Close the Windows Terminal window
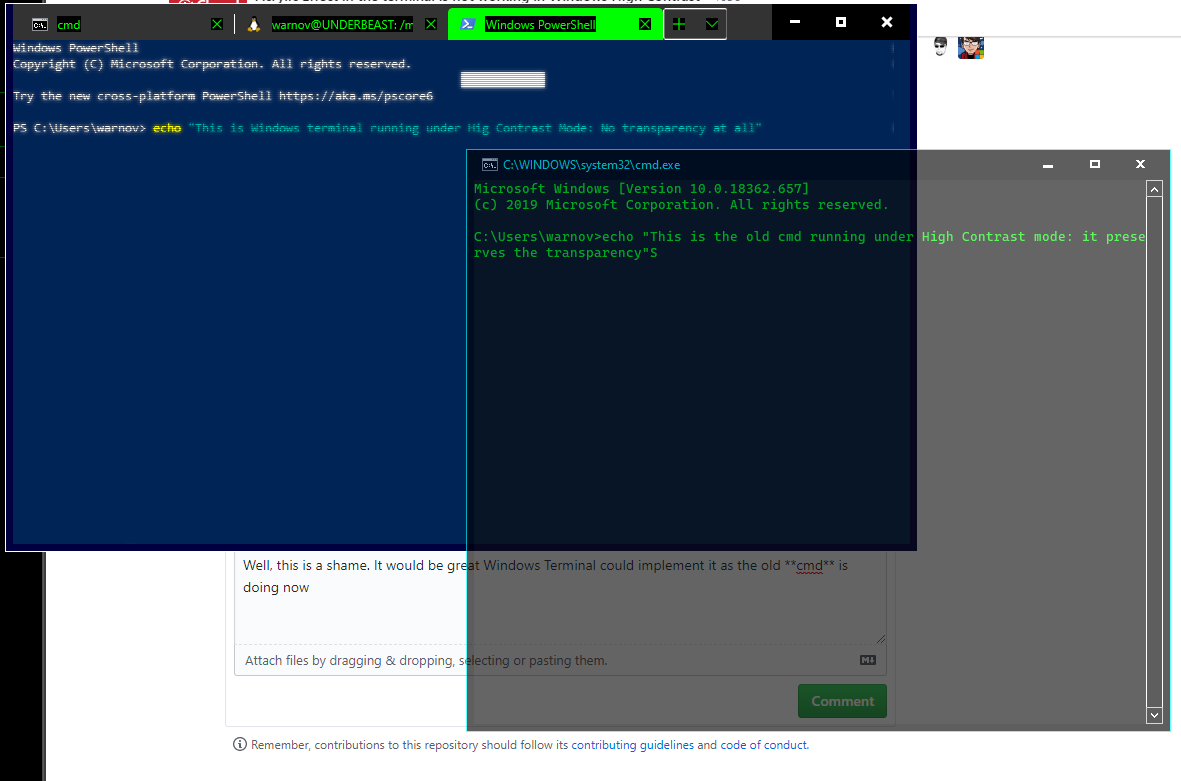1181x781 pixels. tap(887, 22)
